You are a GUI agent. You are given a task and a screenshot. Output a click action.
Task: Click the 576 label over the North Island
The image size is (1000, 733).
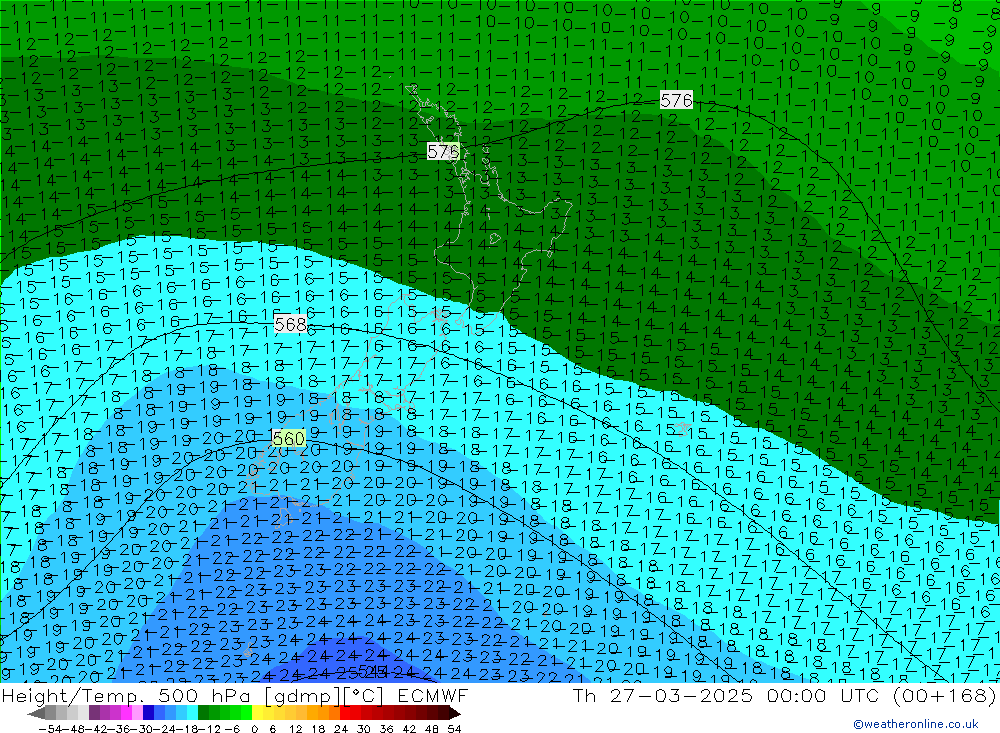[x=443, y=151]
